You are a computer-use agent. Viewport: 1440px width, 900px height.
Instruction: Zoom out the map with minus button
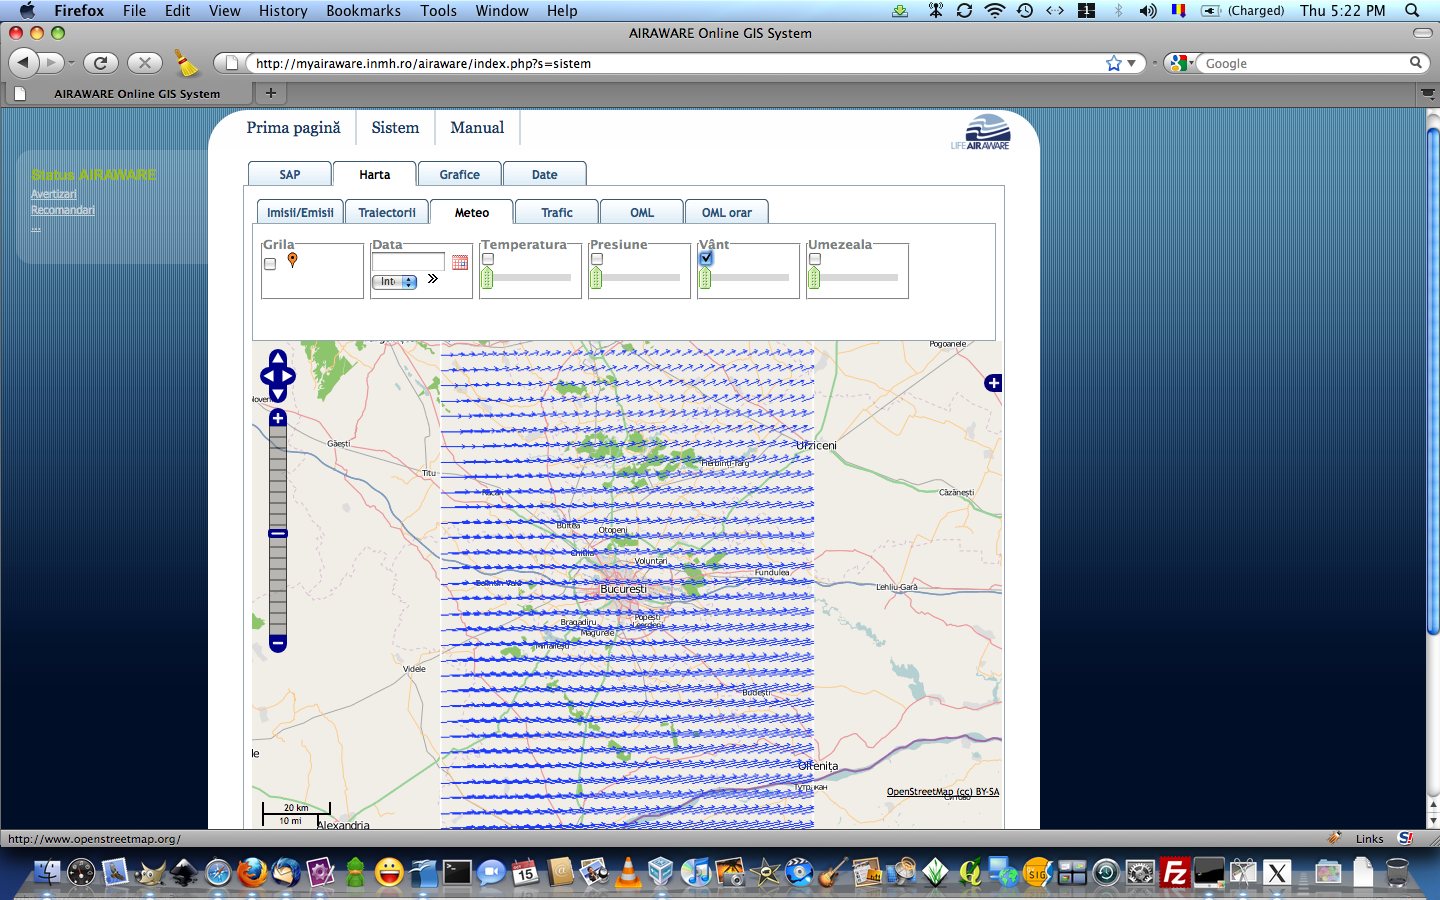coord(278,643)
